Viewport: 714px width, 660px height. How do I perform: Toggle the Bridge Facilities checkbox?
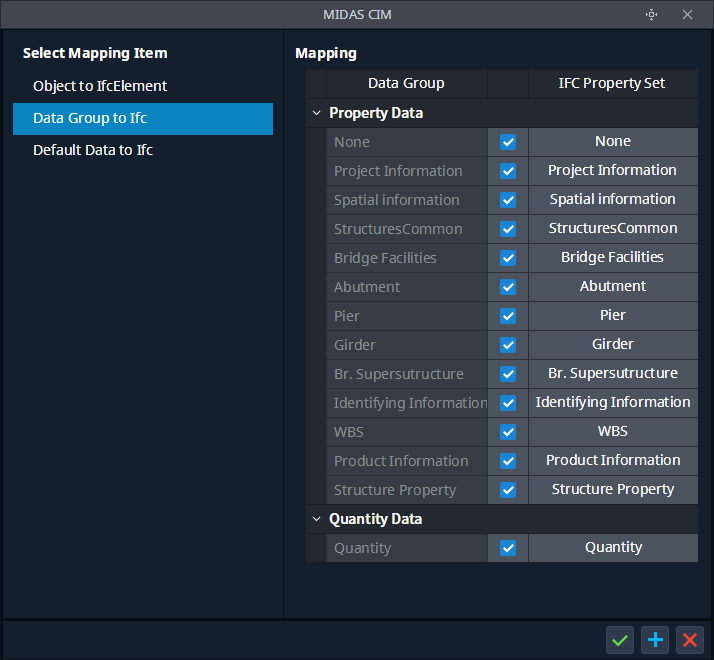point(508,258)
